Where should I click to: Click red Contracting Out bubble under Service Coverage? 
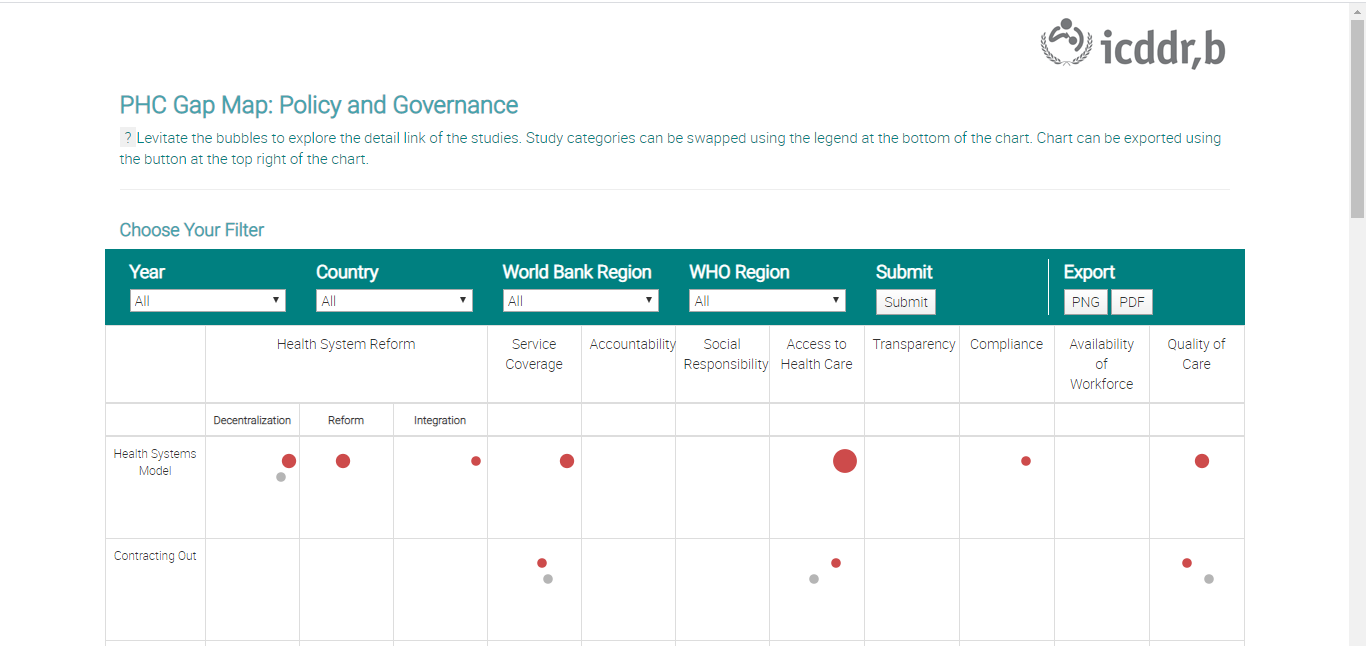[542, 563]
